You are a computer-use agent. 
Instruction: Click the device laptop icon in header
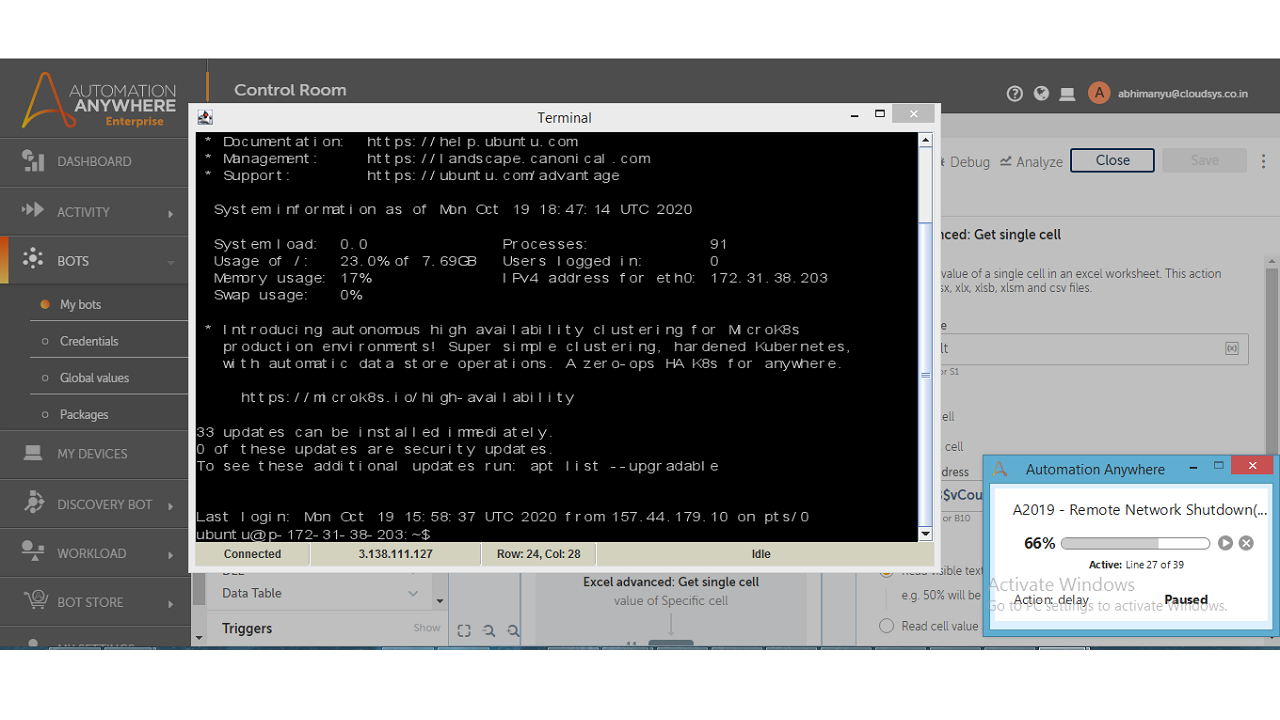point(1067,94)
